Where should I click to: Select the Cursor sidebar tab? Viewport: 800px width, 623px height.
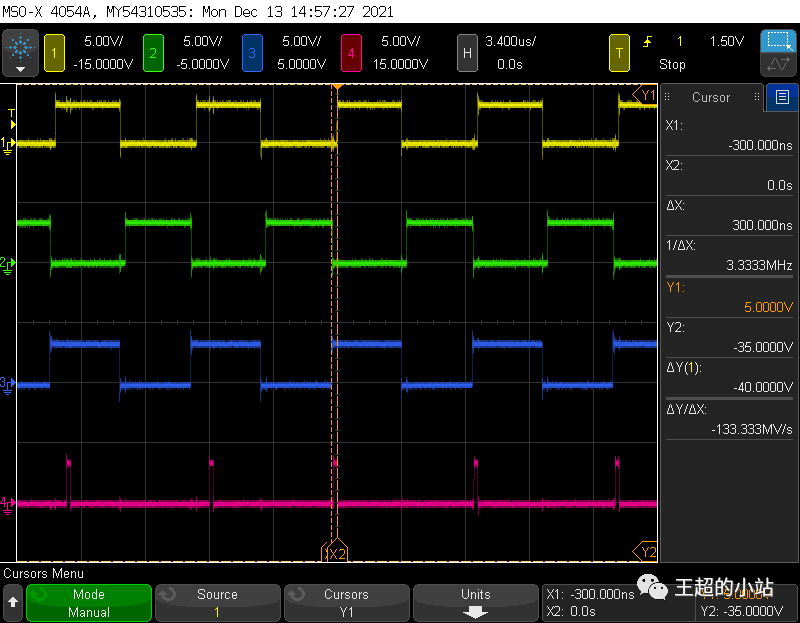[712, 97]
